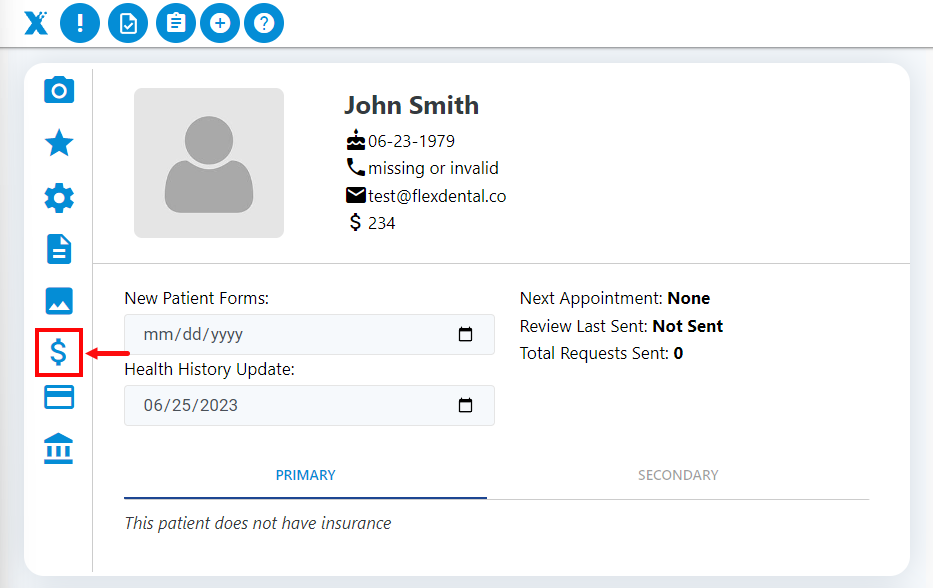Click 'Next Appointment: None' text
Screen dimensions: 933x588
pos(615,298)
